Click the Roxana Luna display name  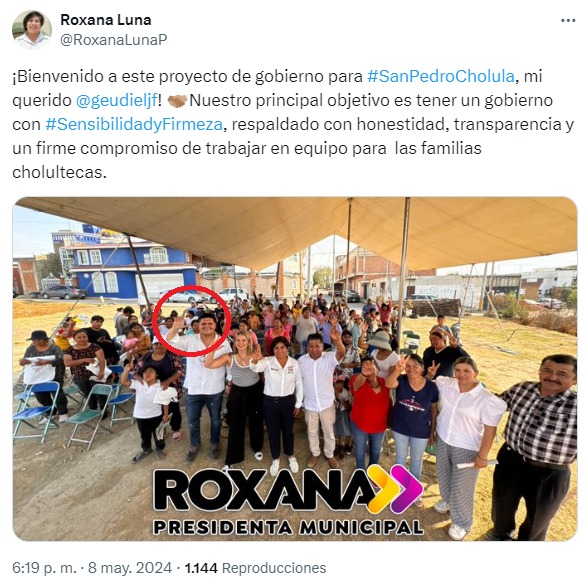coord(106,20)
